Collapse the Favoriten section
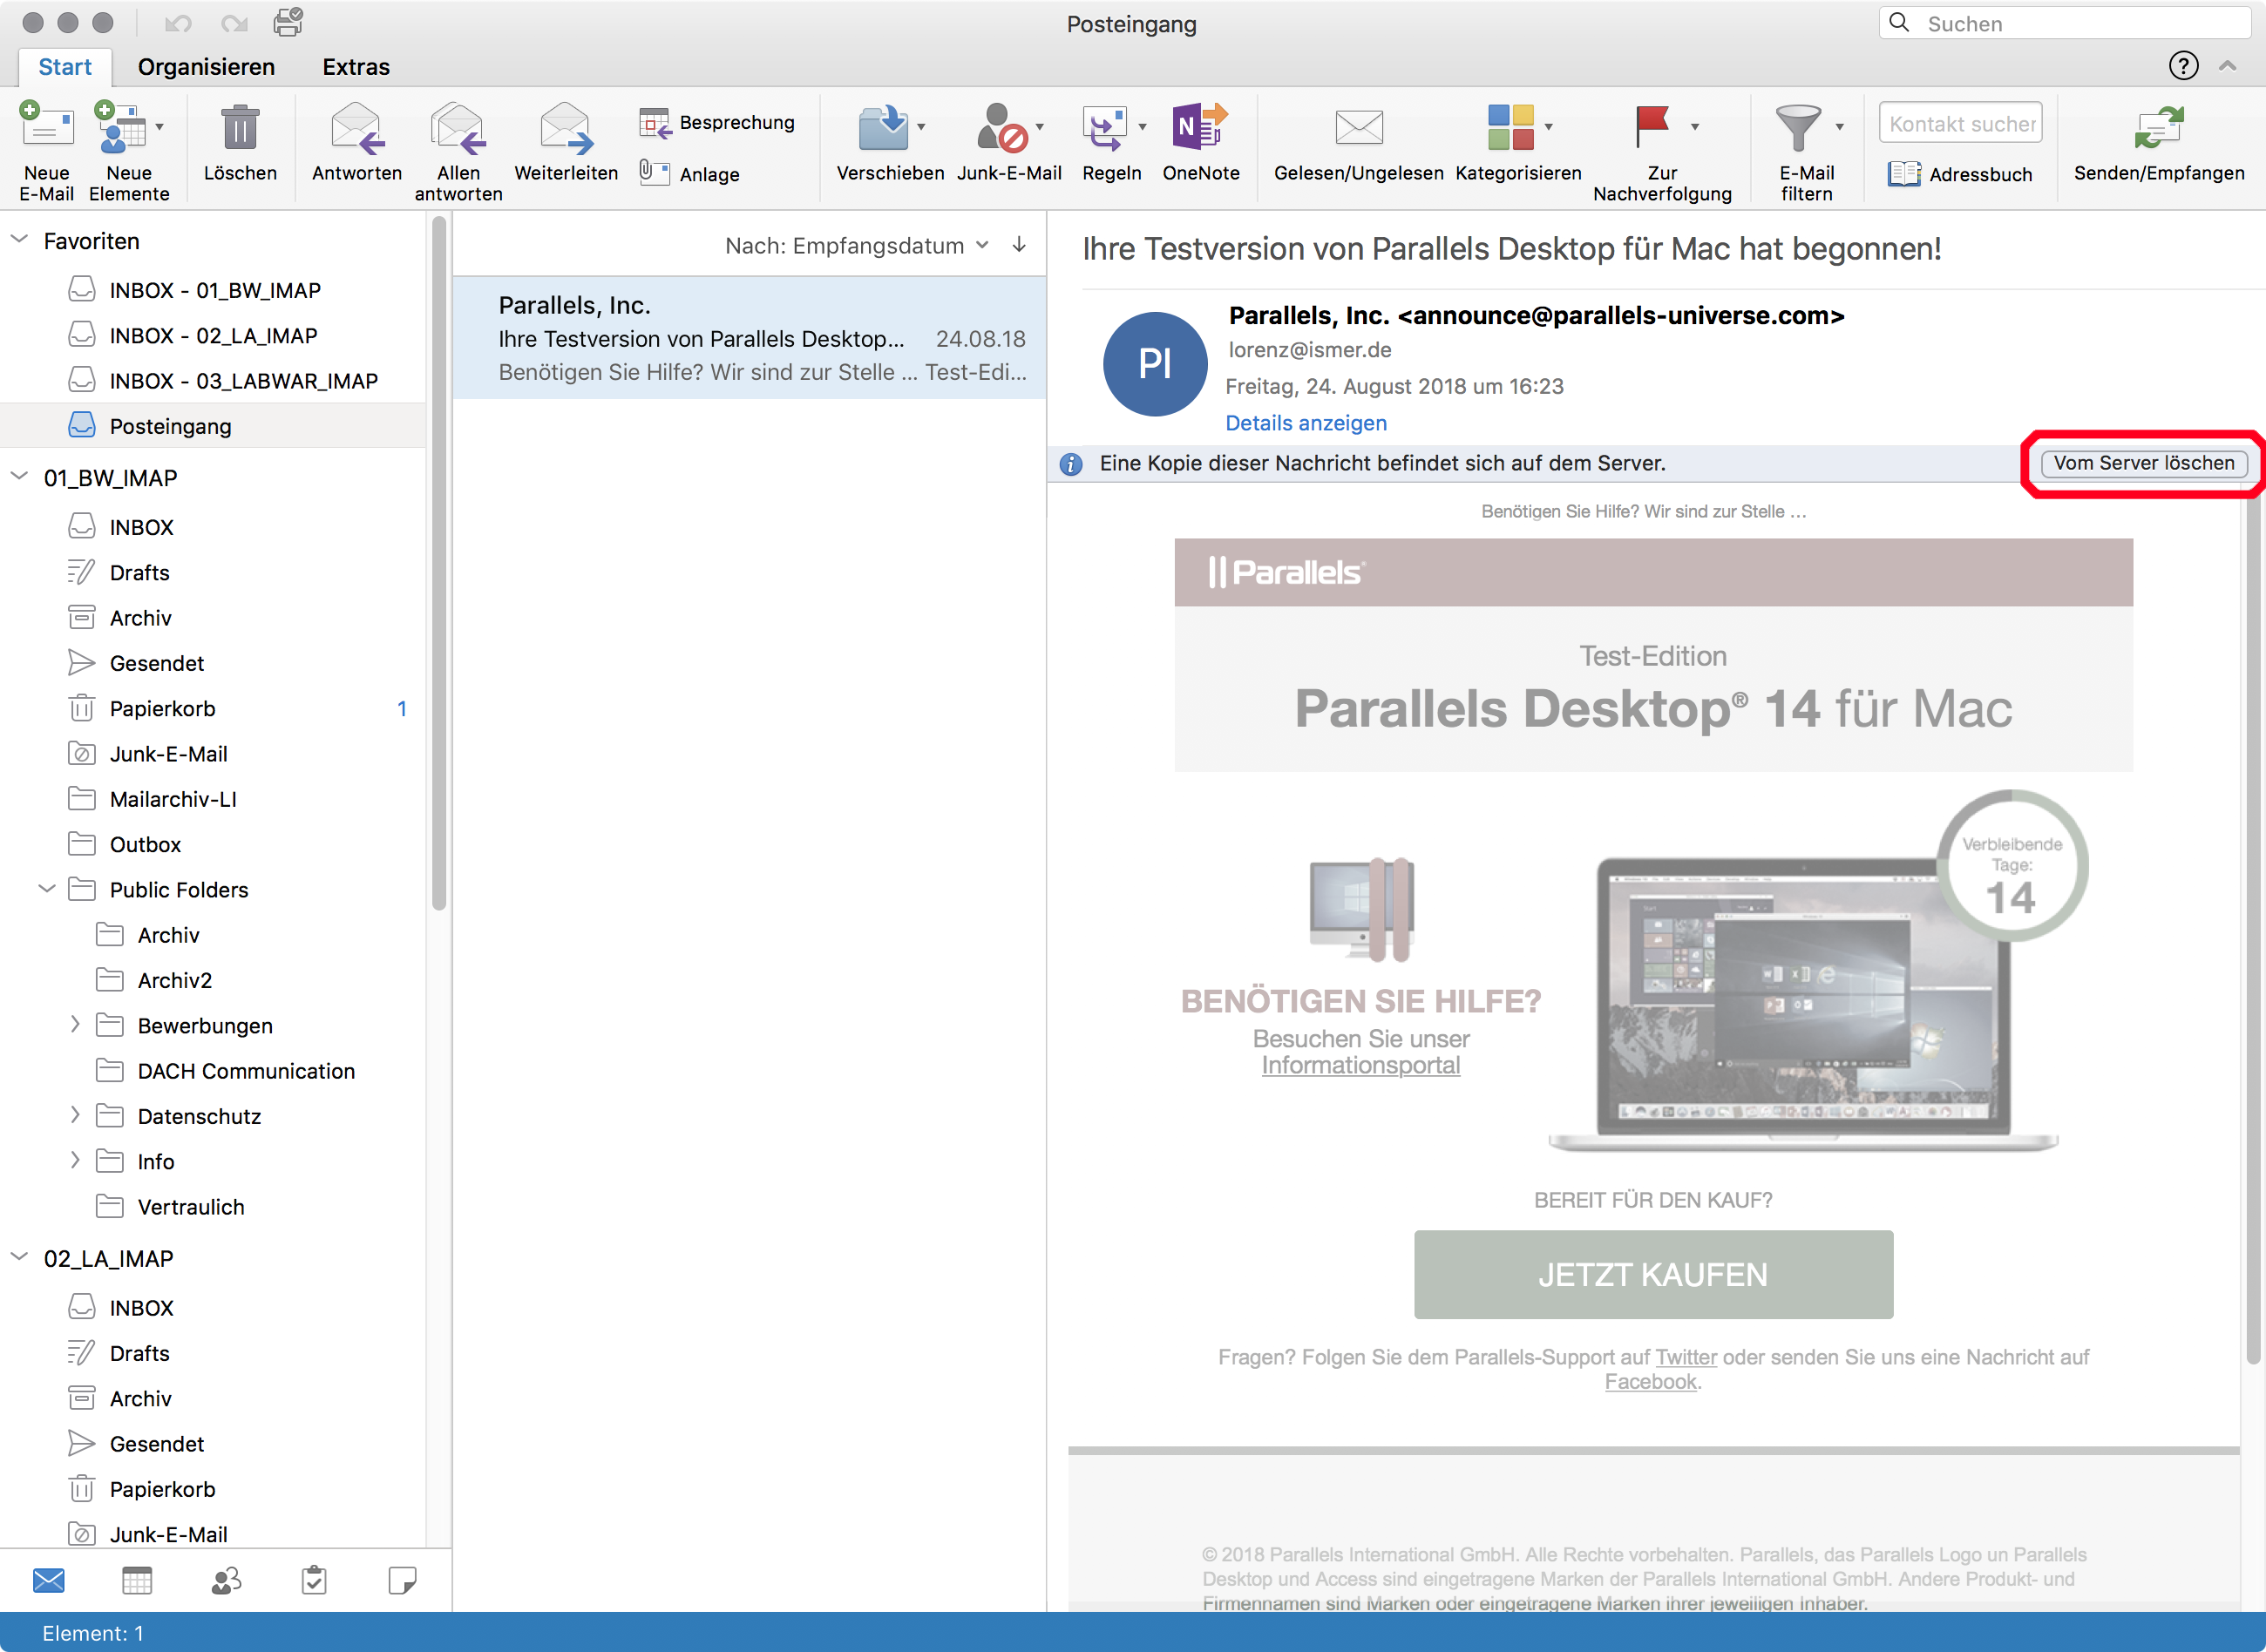This screenshot has width=2266, height=1652. point(19,240)
